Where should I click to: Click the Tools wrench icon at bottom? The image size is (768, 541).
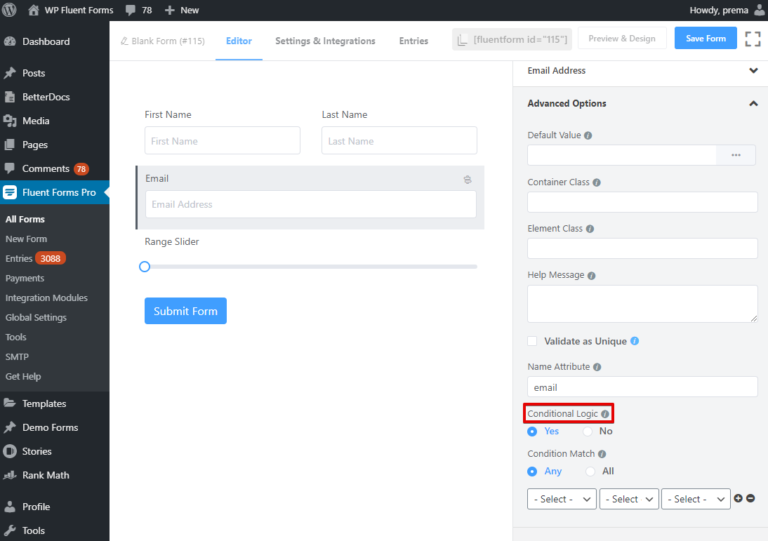coord(10,530)
